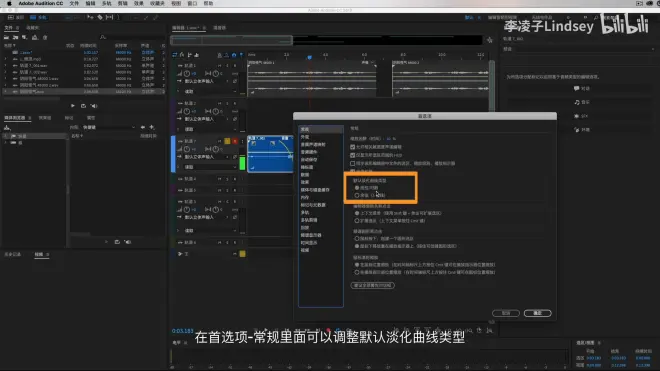Choose the Ambience type in Essential Sound
This screenshot has width=660, height=371.
582,130
